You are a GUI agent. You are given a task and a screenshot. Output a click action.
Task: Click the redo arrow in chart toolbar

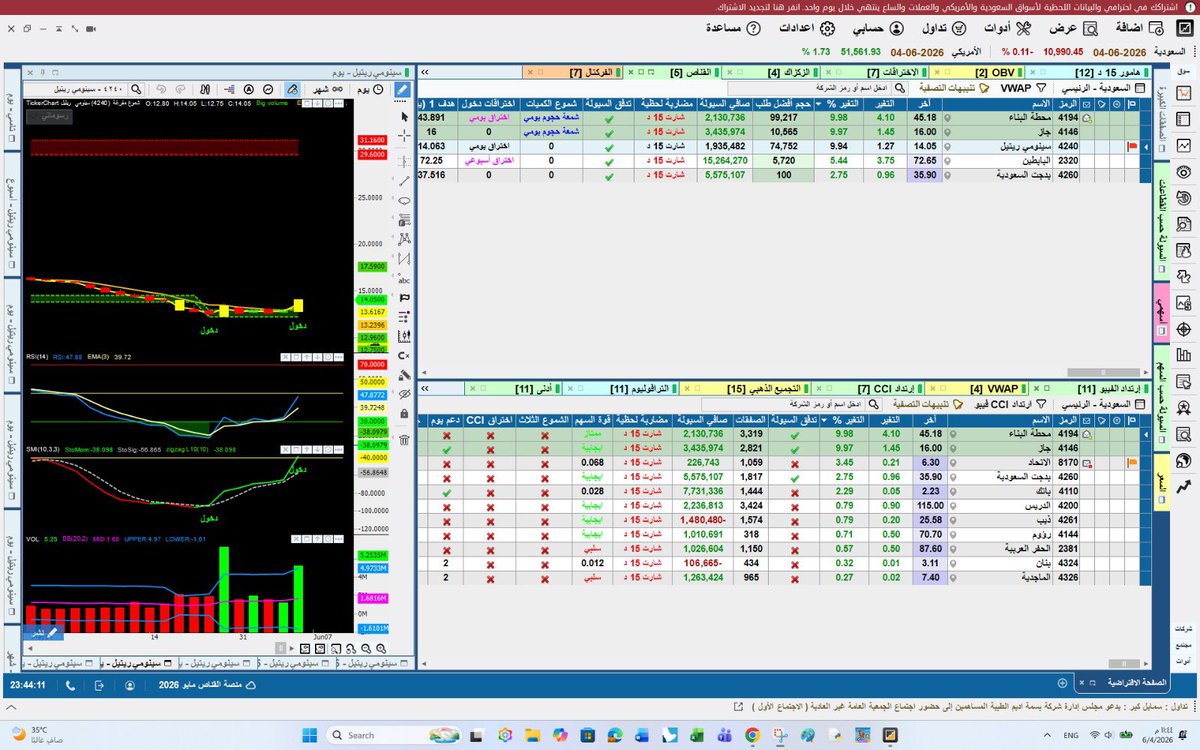[180, 90]
